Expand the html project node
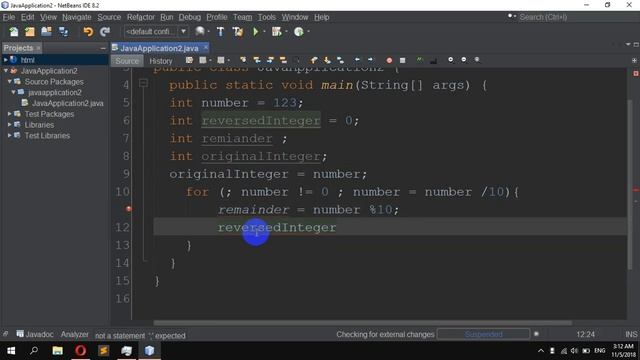This screenshot has height=360, width=640. pos(6,60)
